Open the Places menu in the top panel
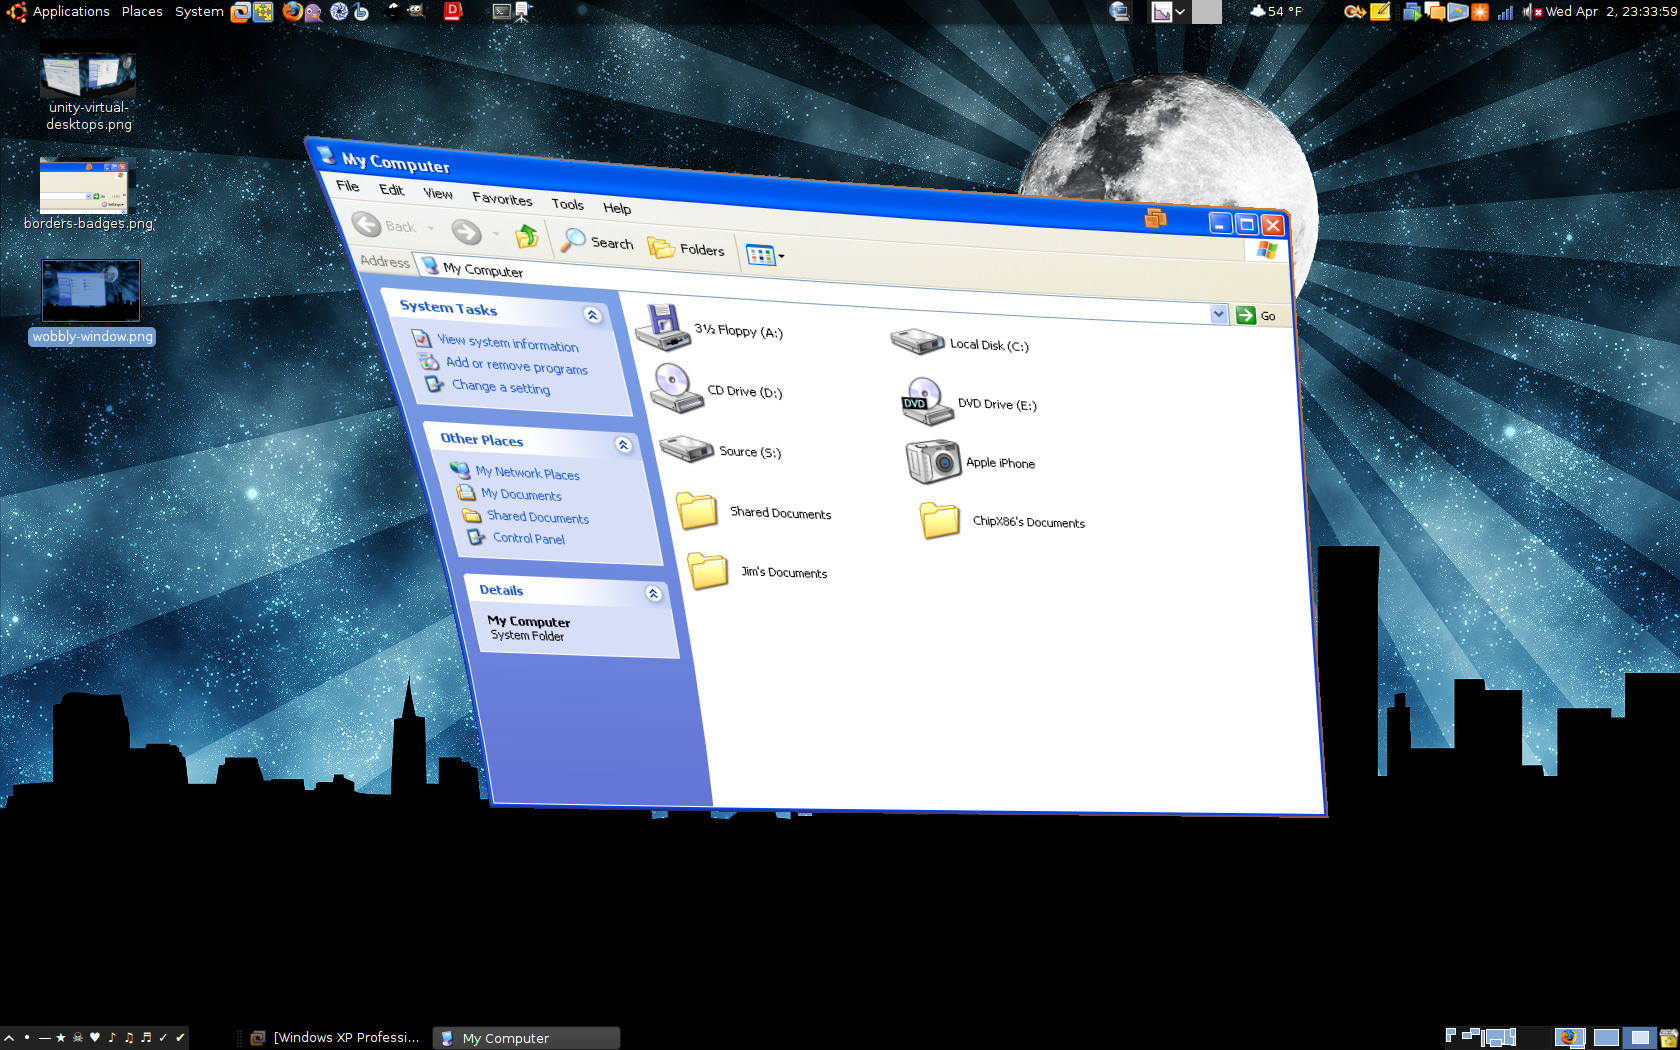 pyautogui.click(x=142, y=11)
